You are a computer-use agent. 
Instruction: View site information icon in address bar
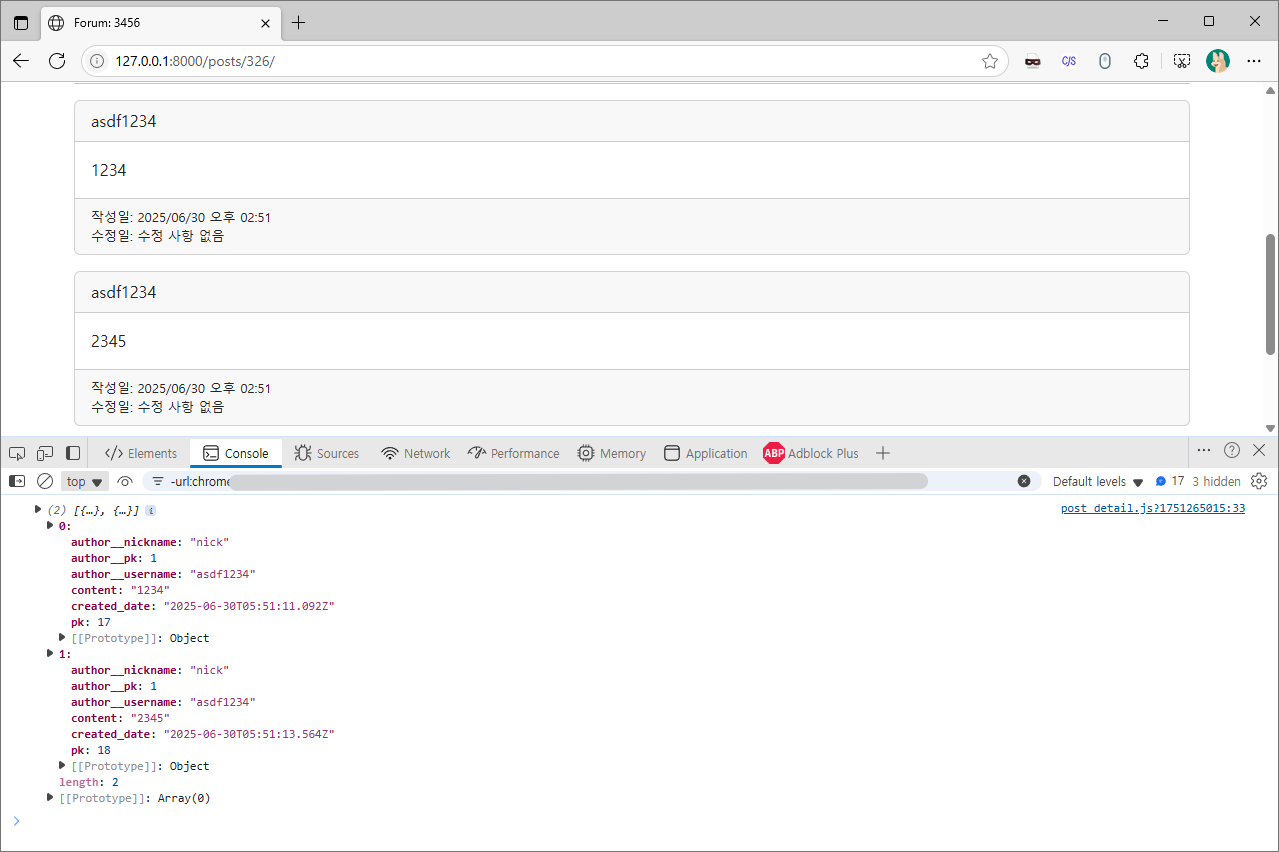coord(97,61)
